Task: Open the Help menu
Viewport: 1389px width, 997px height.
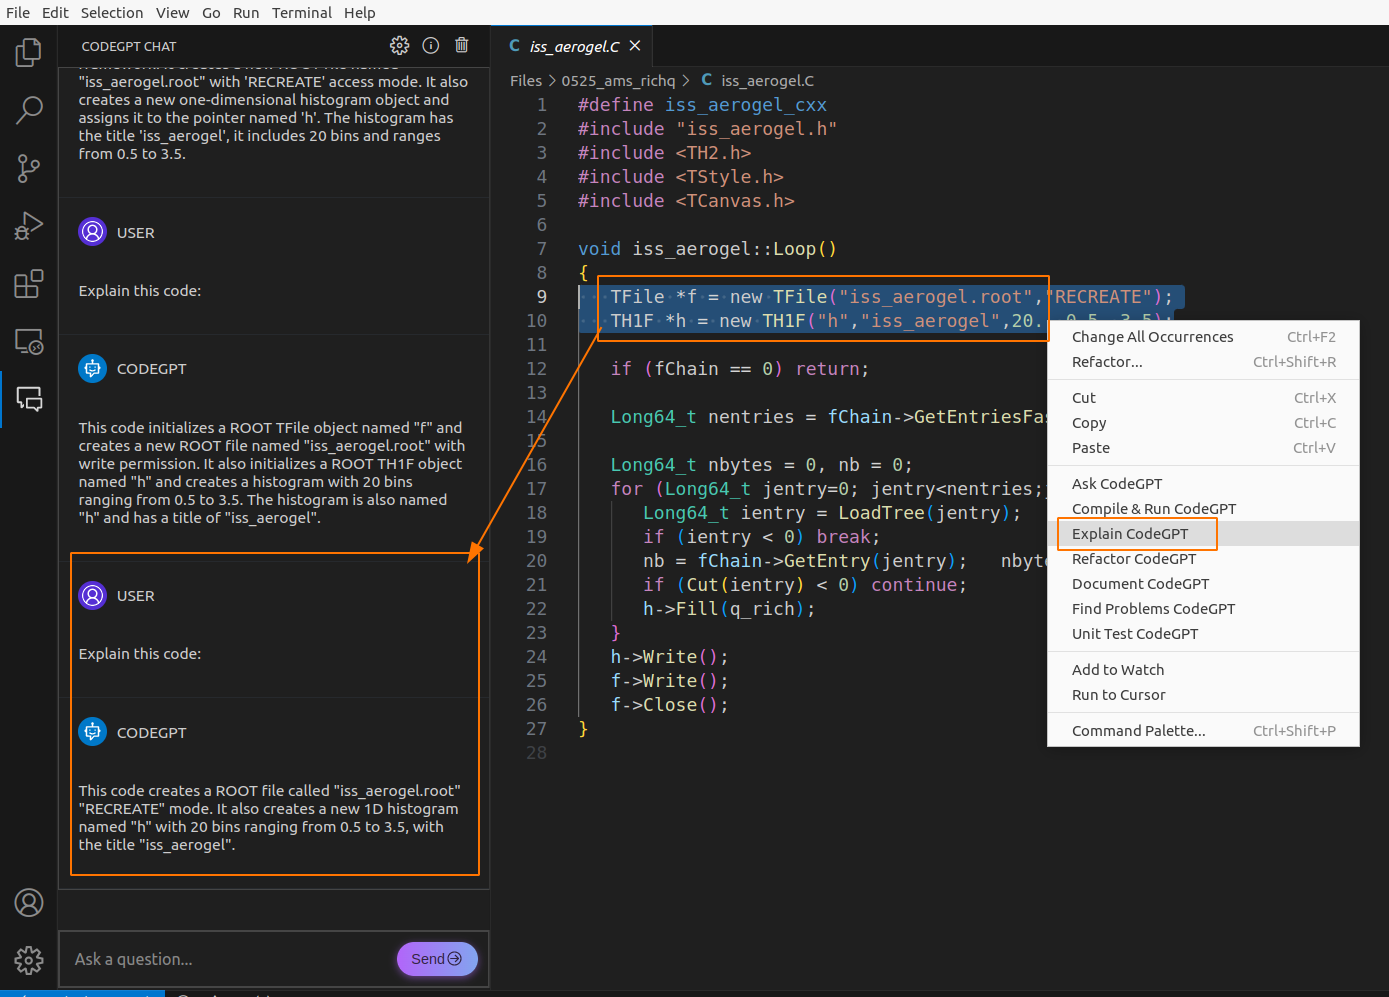Action: tap(360, 13)
